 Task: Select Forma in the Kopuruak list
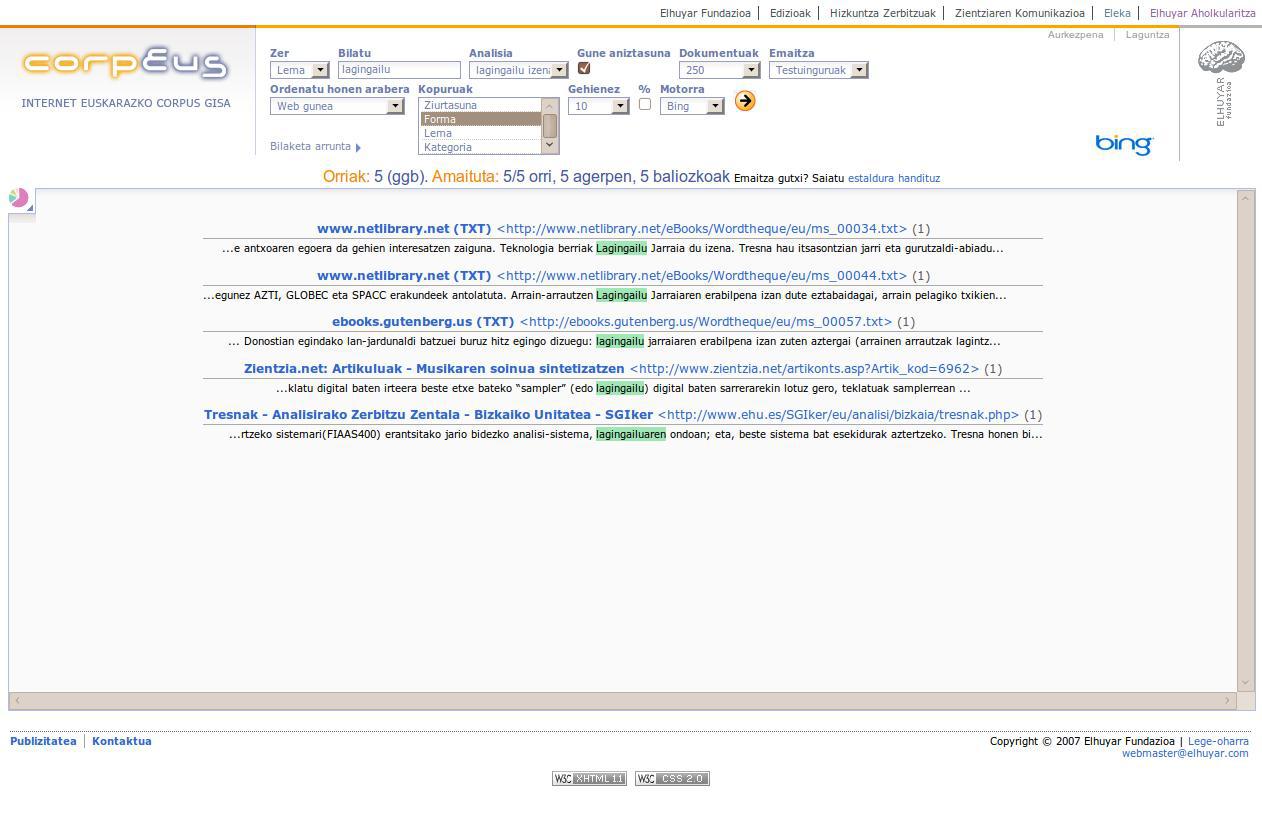480,119
